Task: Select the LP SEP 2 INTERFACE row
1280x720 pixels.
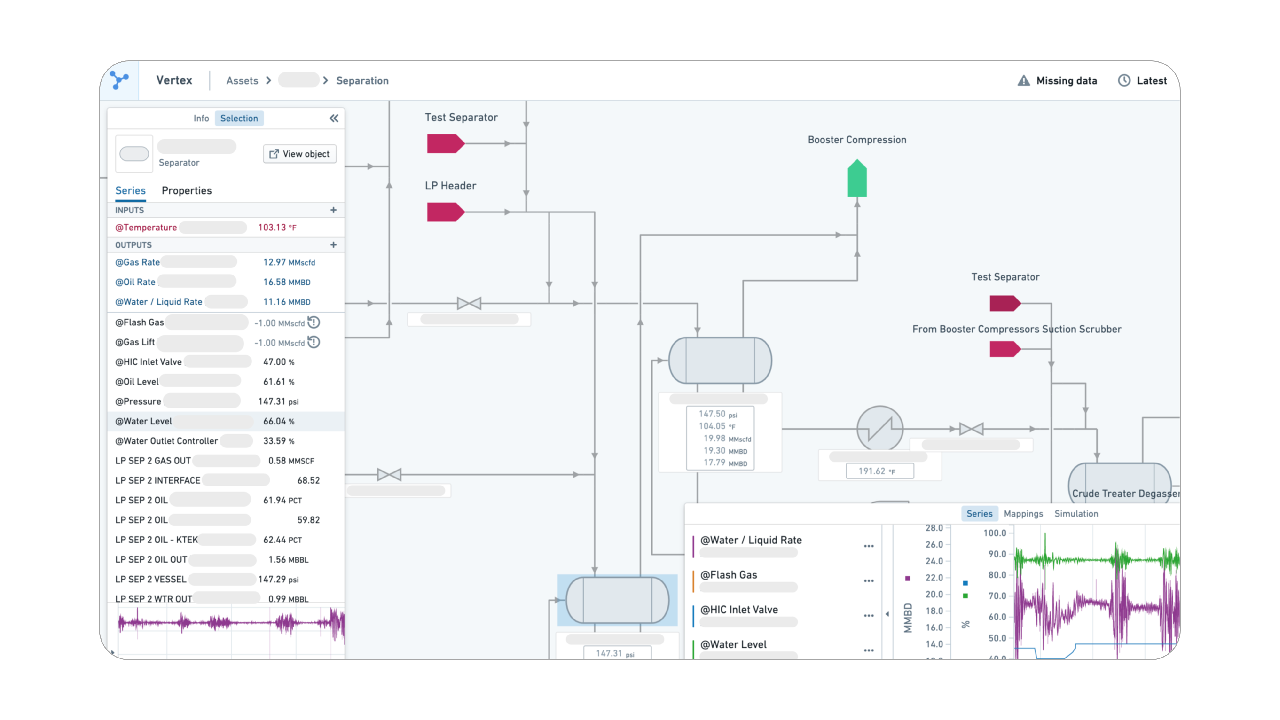Action: click(x=226, y=480)
